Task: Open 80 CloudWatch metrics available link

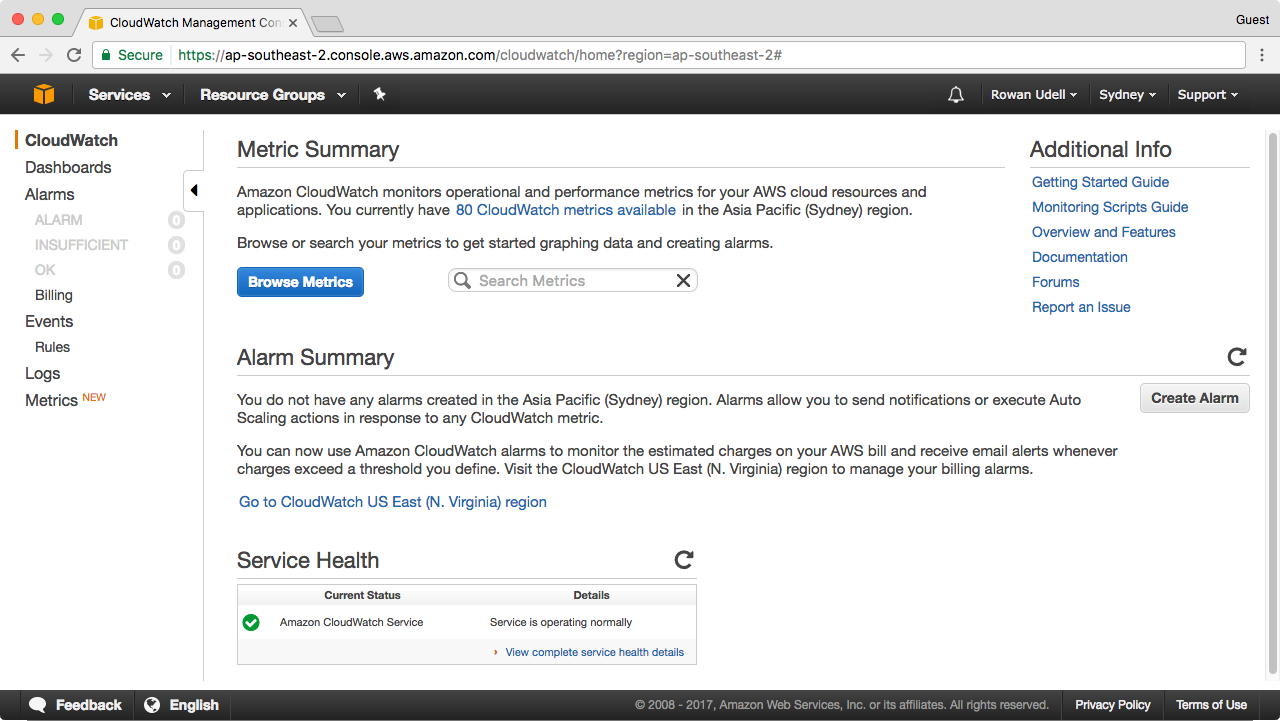Action: coord(565,210)
